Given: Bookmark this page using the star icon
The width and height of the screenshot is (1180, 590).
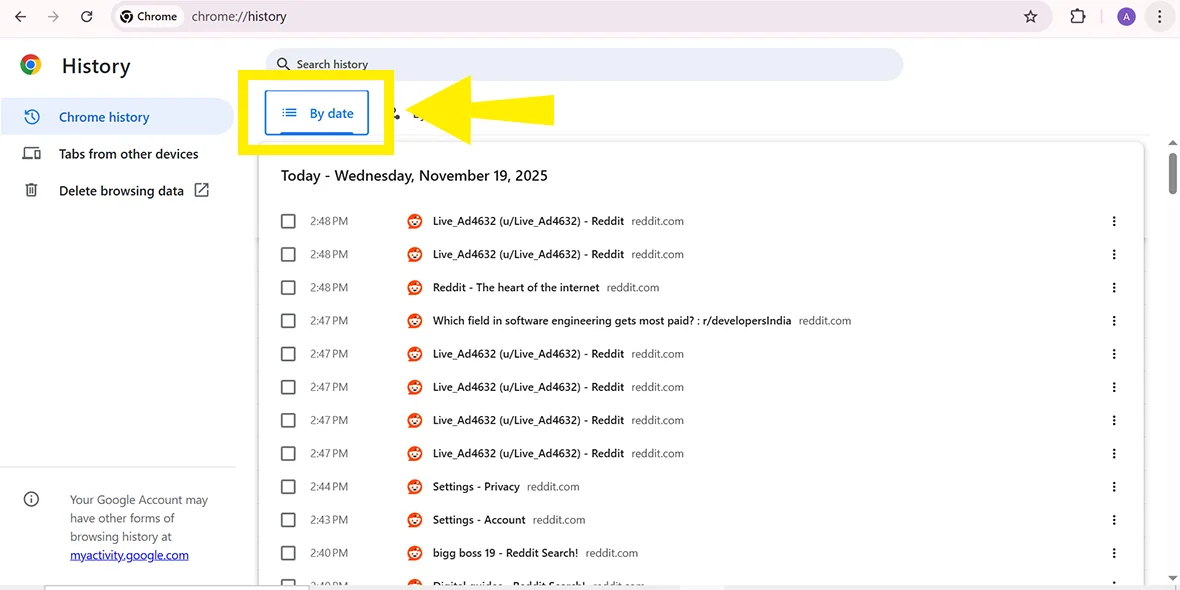Looking at the screenshot, I should click(x=1031, y=16).
